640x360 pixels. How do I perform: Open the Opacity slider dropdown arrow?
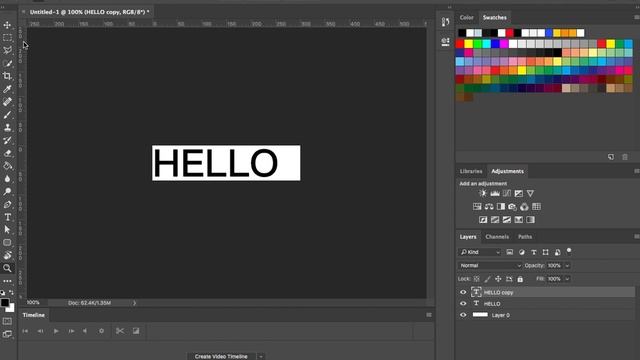pos(567,266)
